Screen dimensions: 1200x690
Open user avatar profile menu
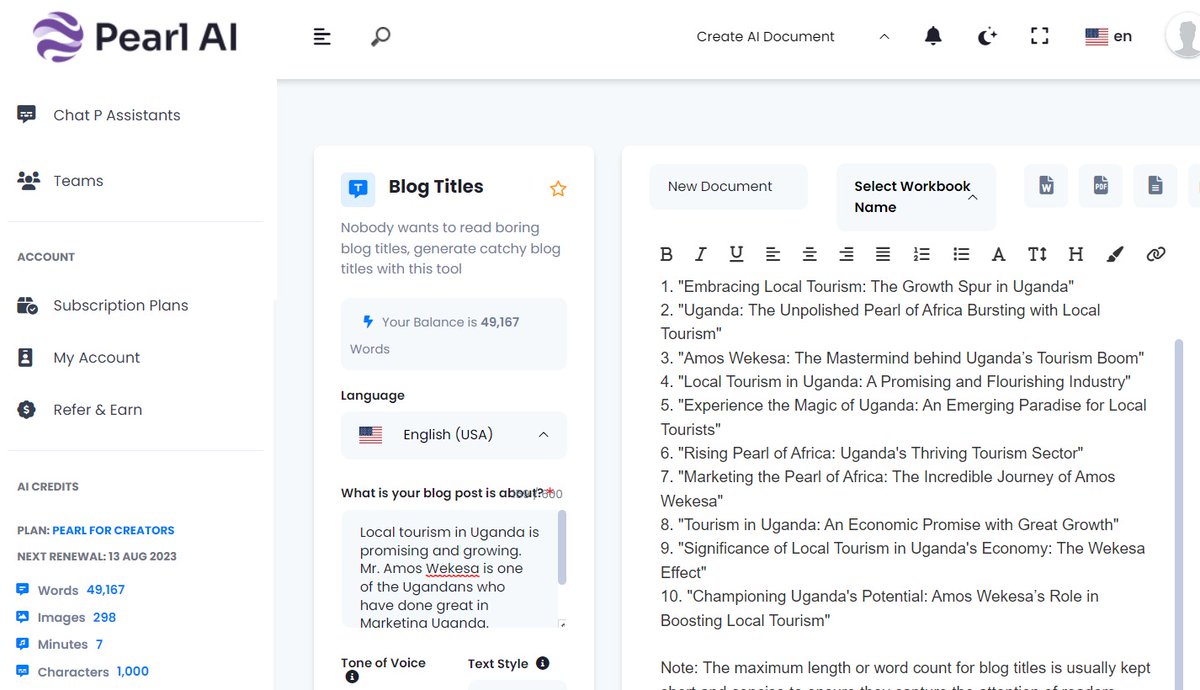1185,37
